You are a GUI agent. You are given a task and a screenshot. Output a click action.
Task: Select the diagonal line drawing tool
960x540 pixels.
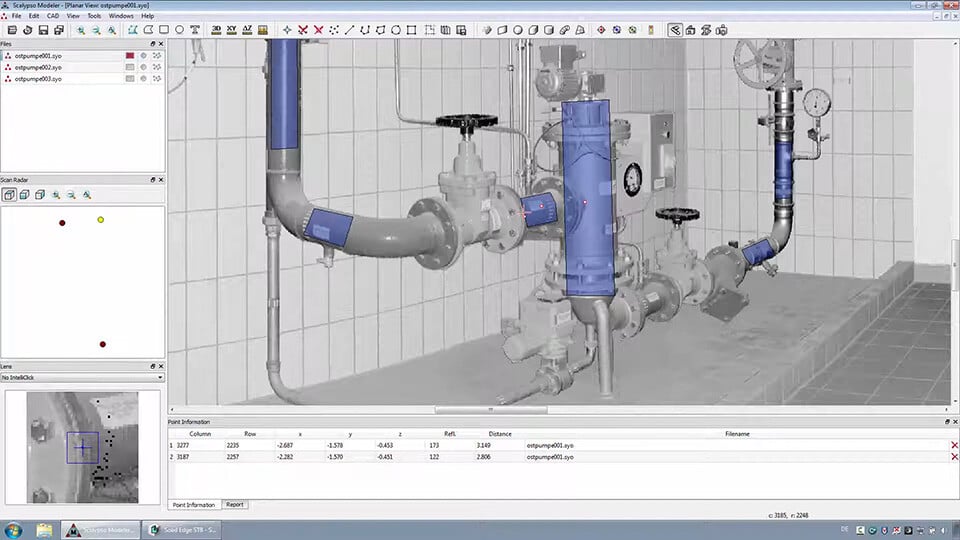(x=350, y=30)
